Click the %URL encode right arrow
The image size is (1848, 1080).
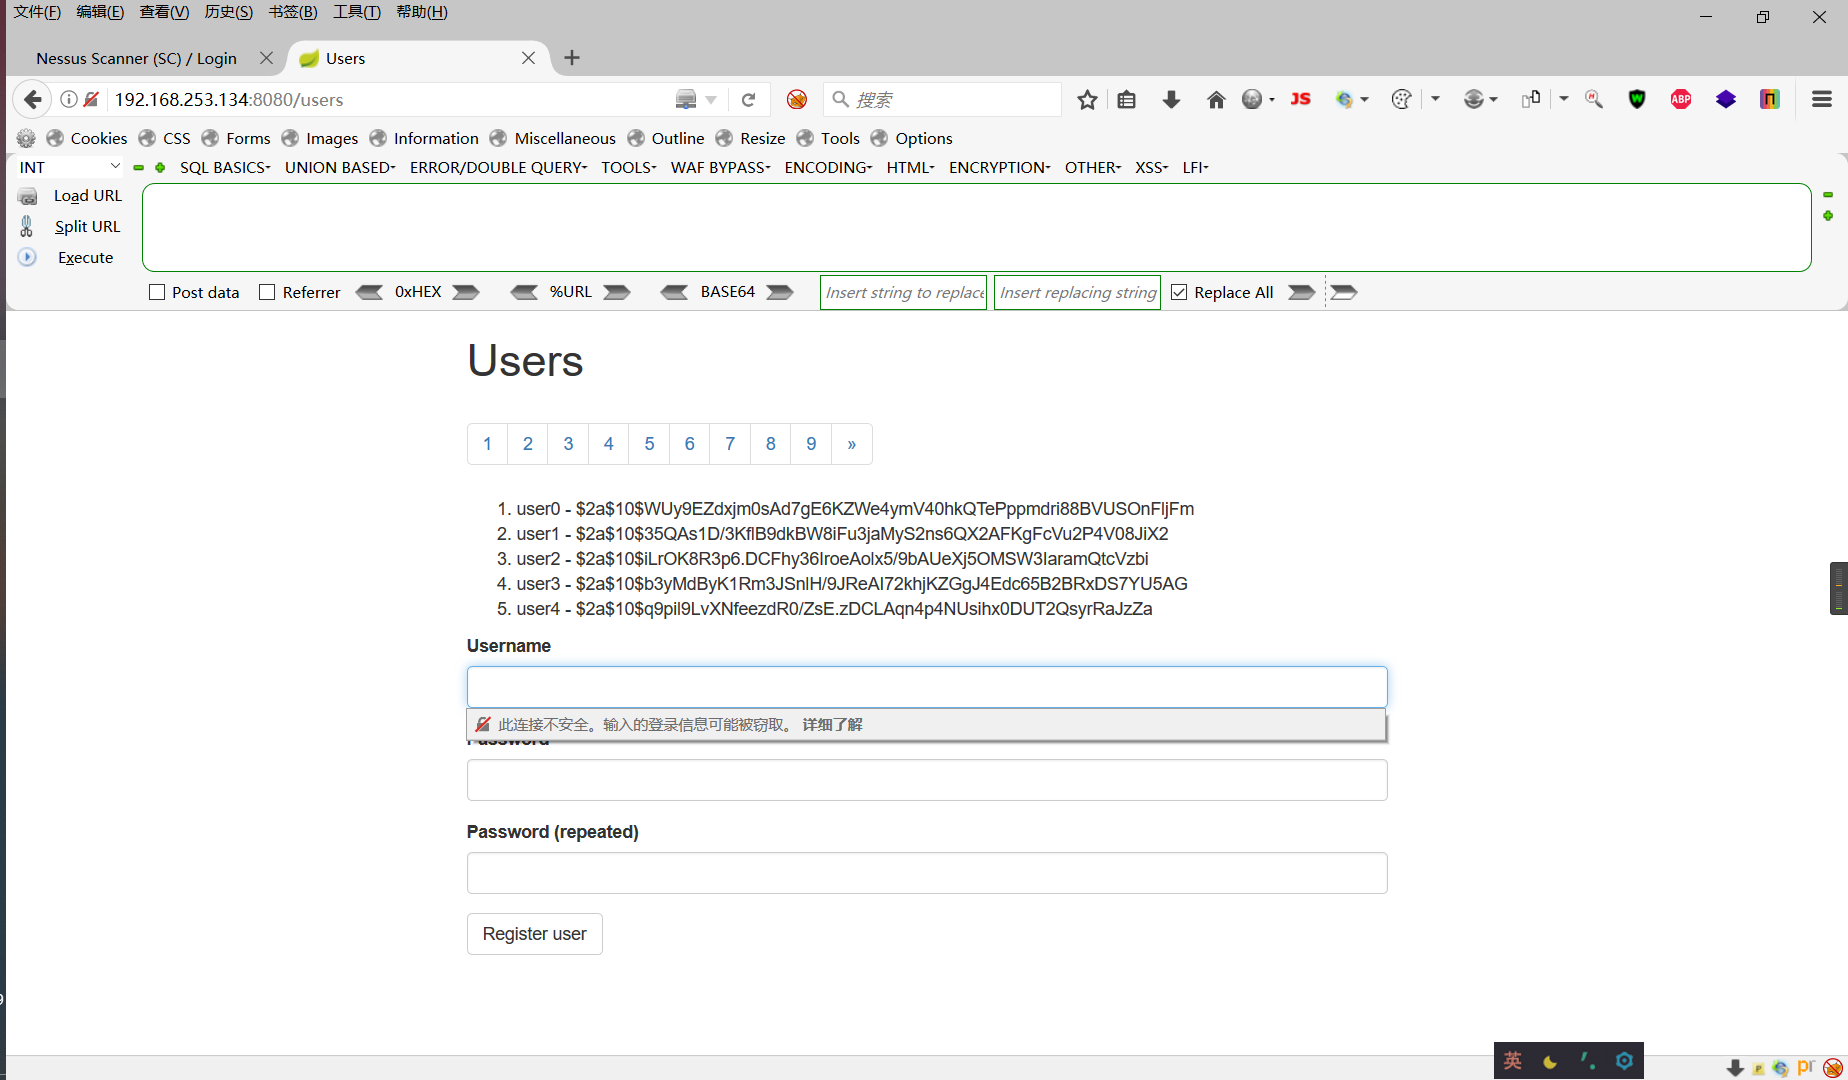pos(617,292)
